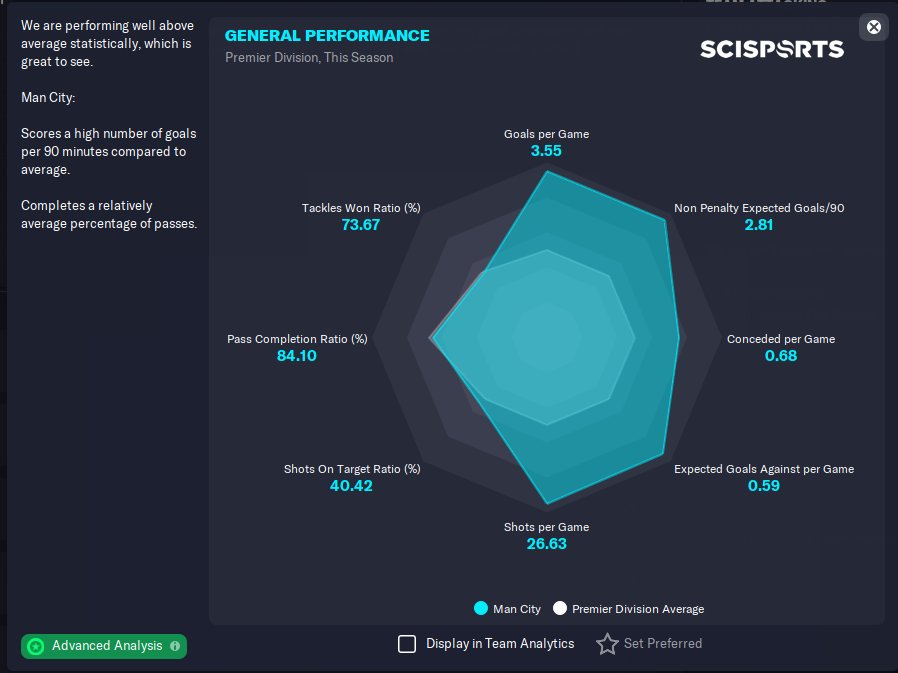898x673 pixels.
Task: Click the Set Preferred label
Action: click(662, 644)
